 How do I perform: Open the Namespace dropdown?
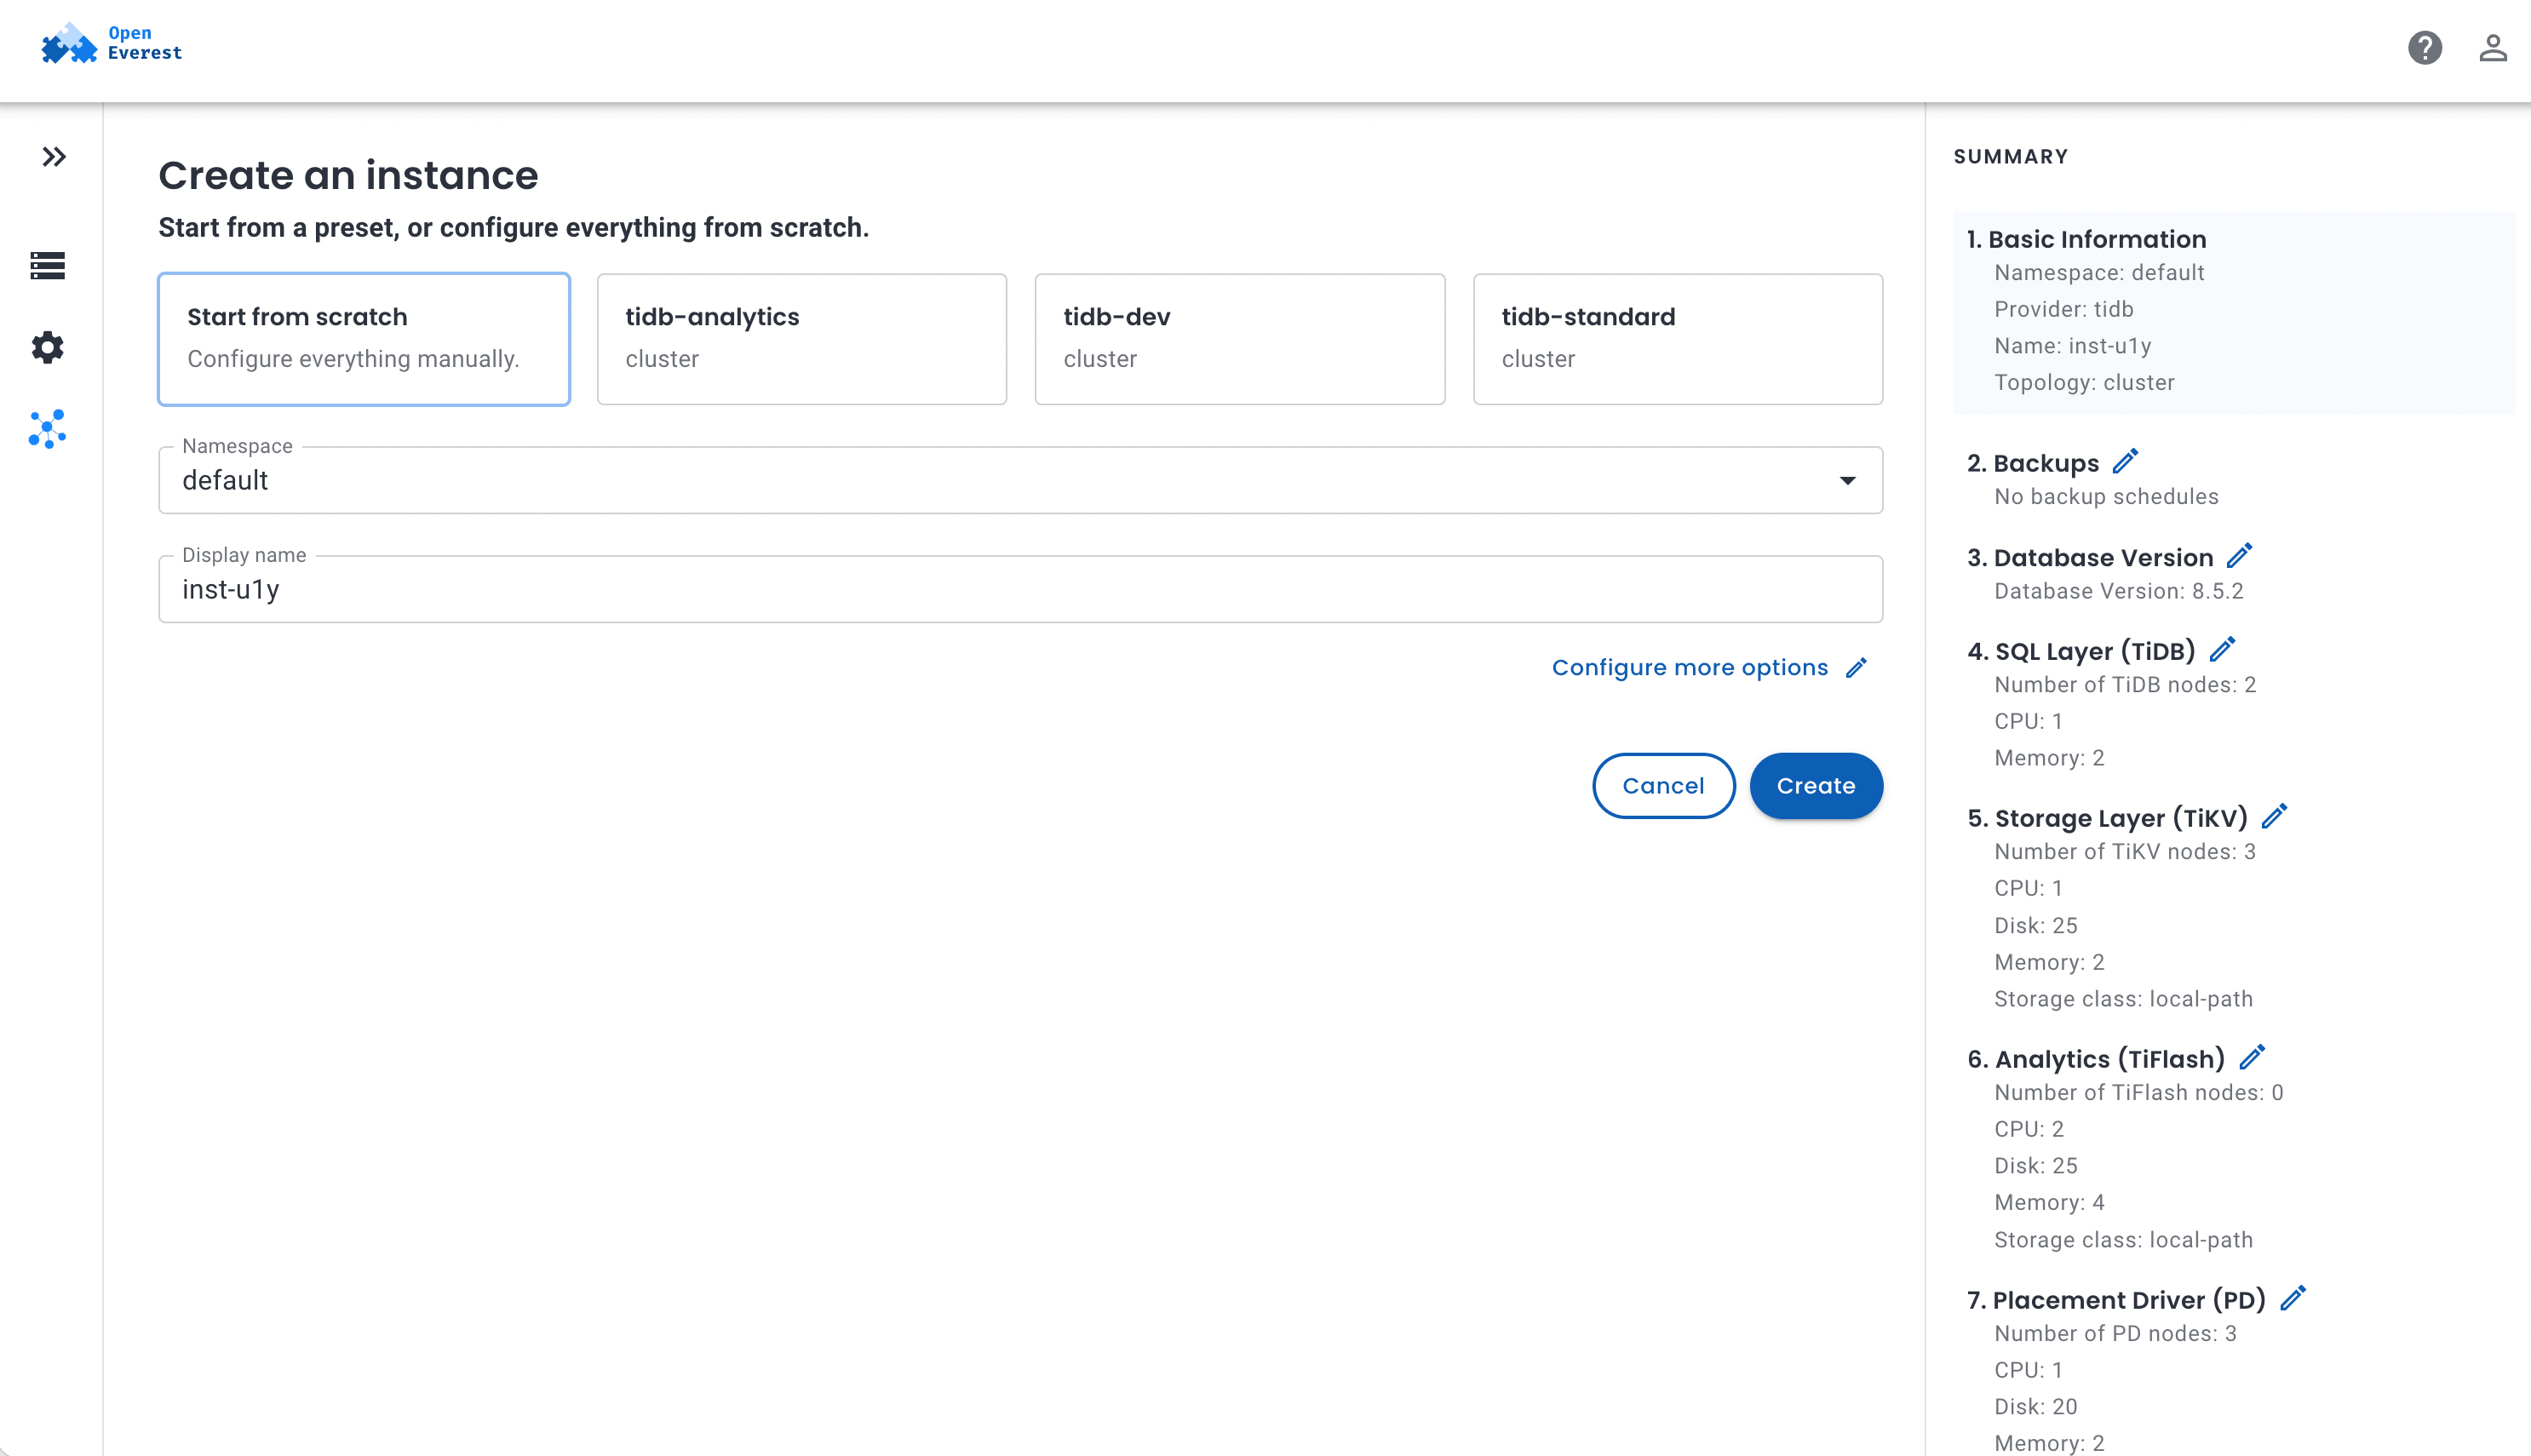(1020, 480)
